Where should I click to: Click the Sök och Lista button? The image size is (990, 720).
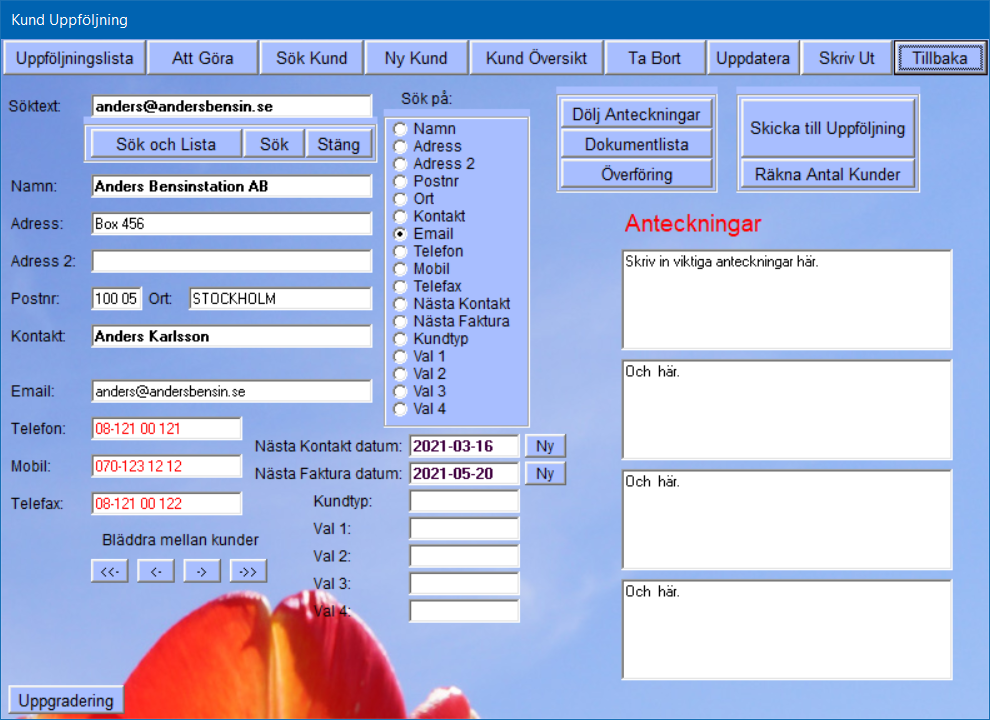coord(166,144)
